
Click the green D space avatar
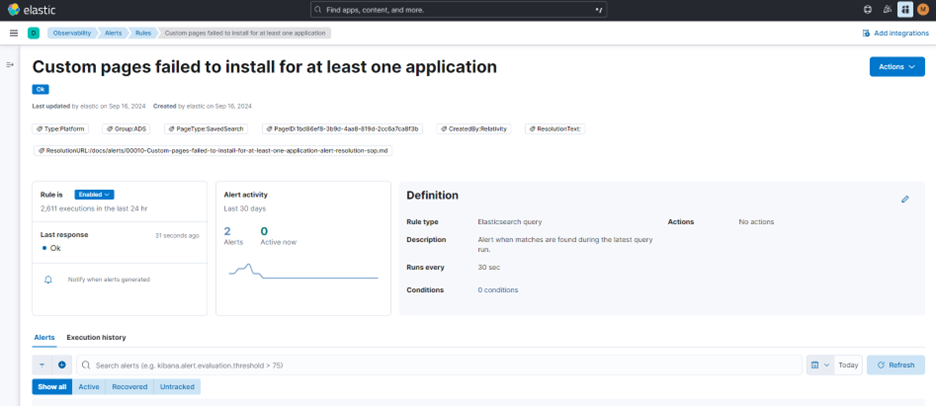[x=33, y=33]
